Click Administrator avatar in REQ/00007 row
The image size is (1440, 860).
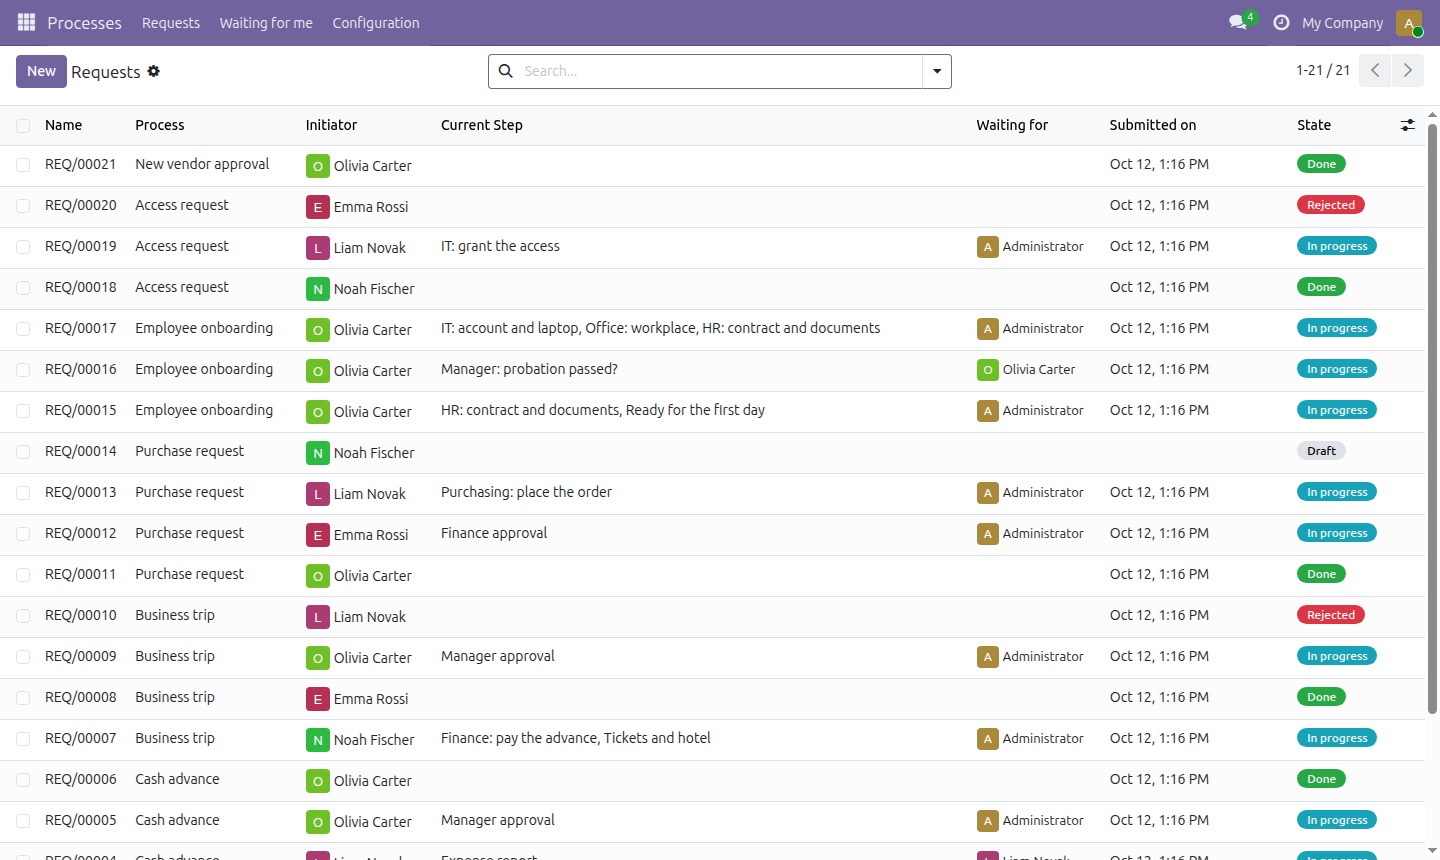coord(988,739)
